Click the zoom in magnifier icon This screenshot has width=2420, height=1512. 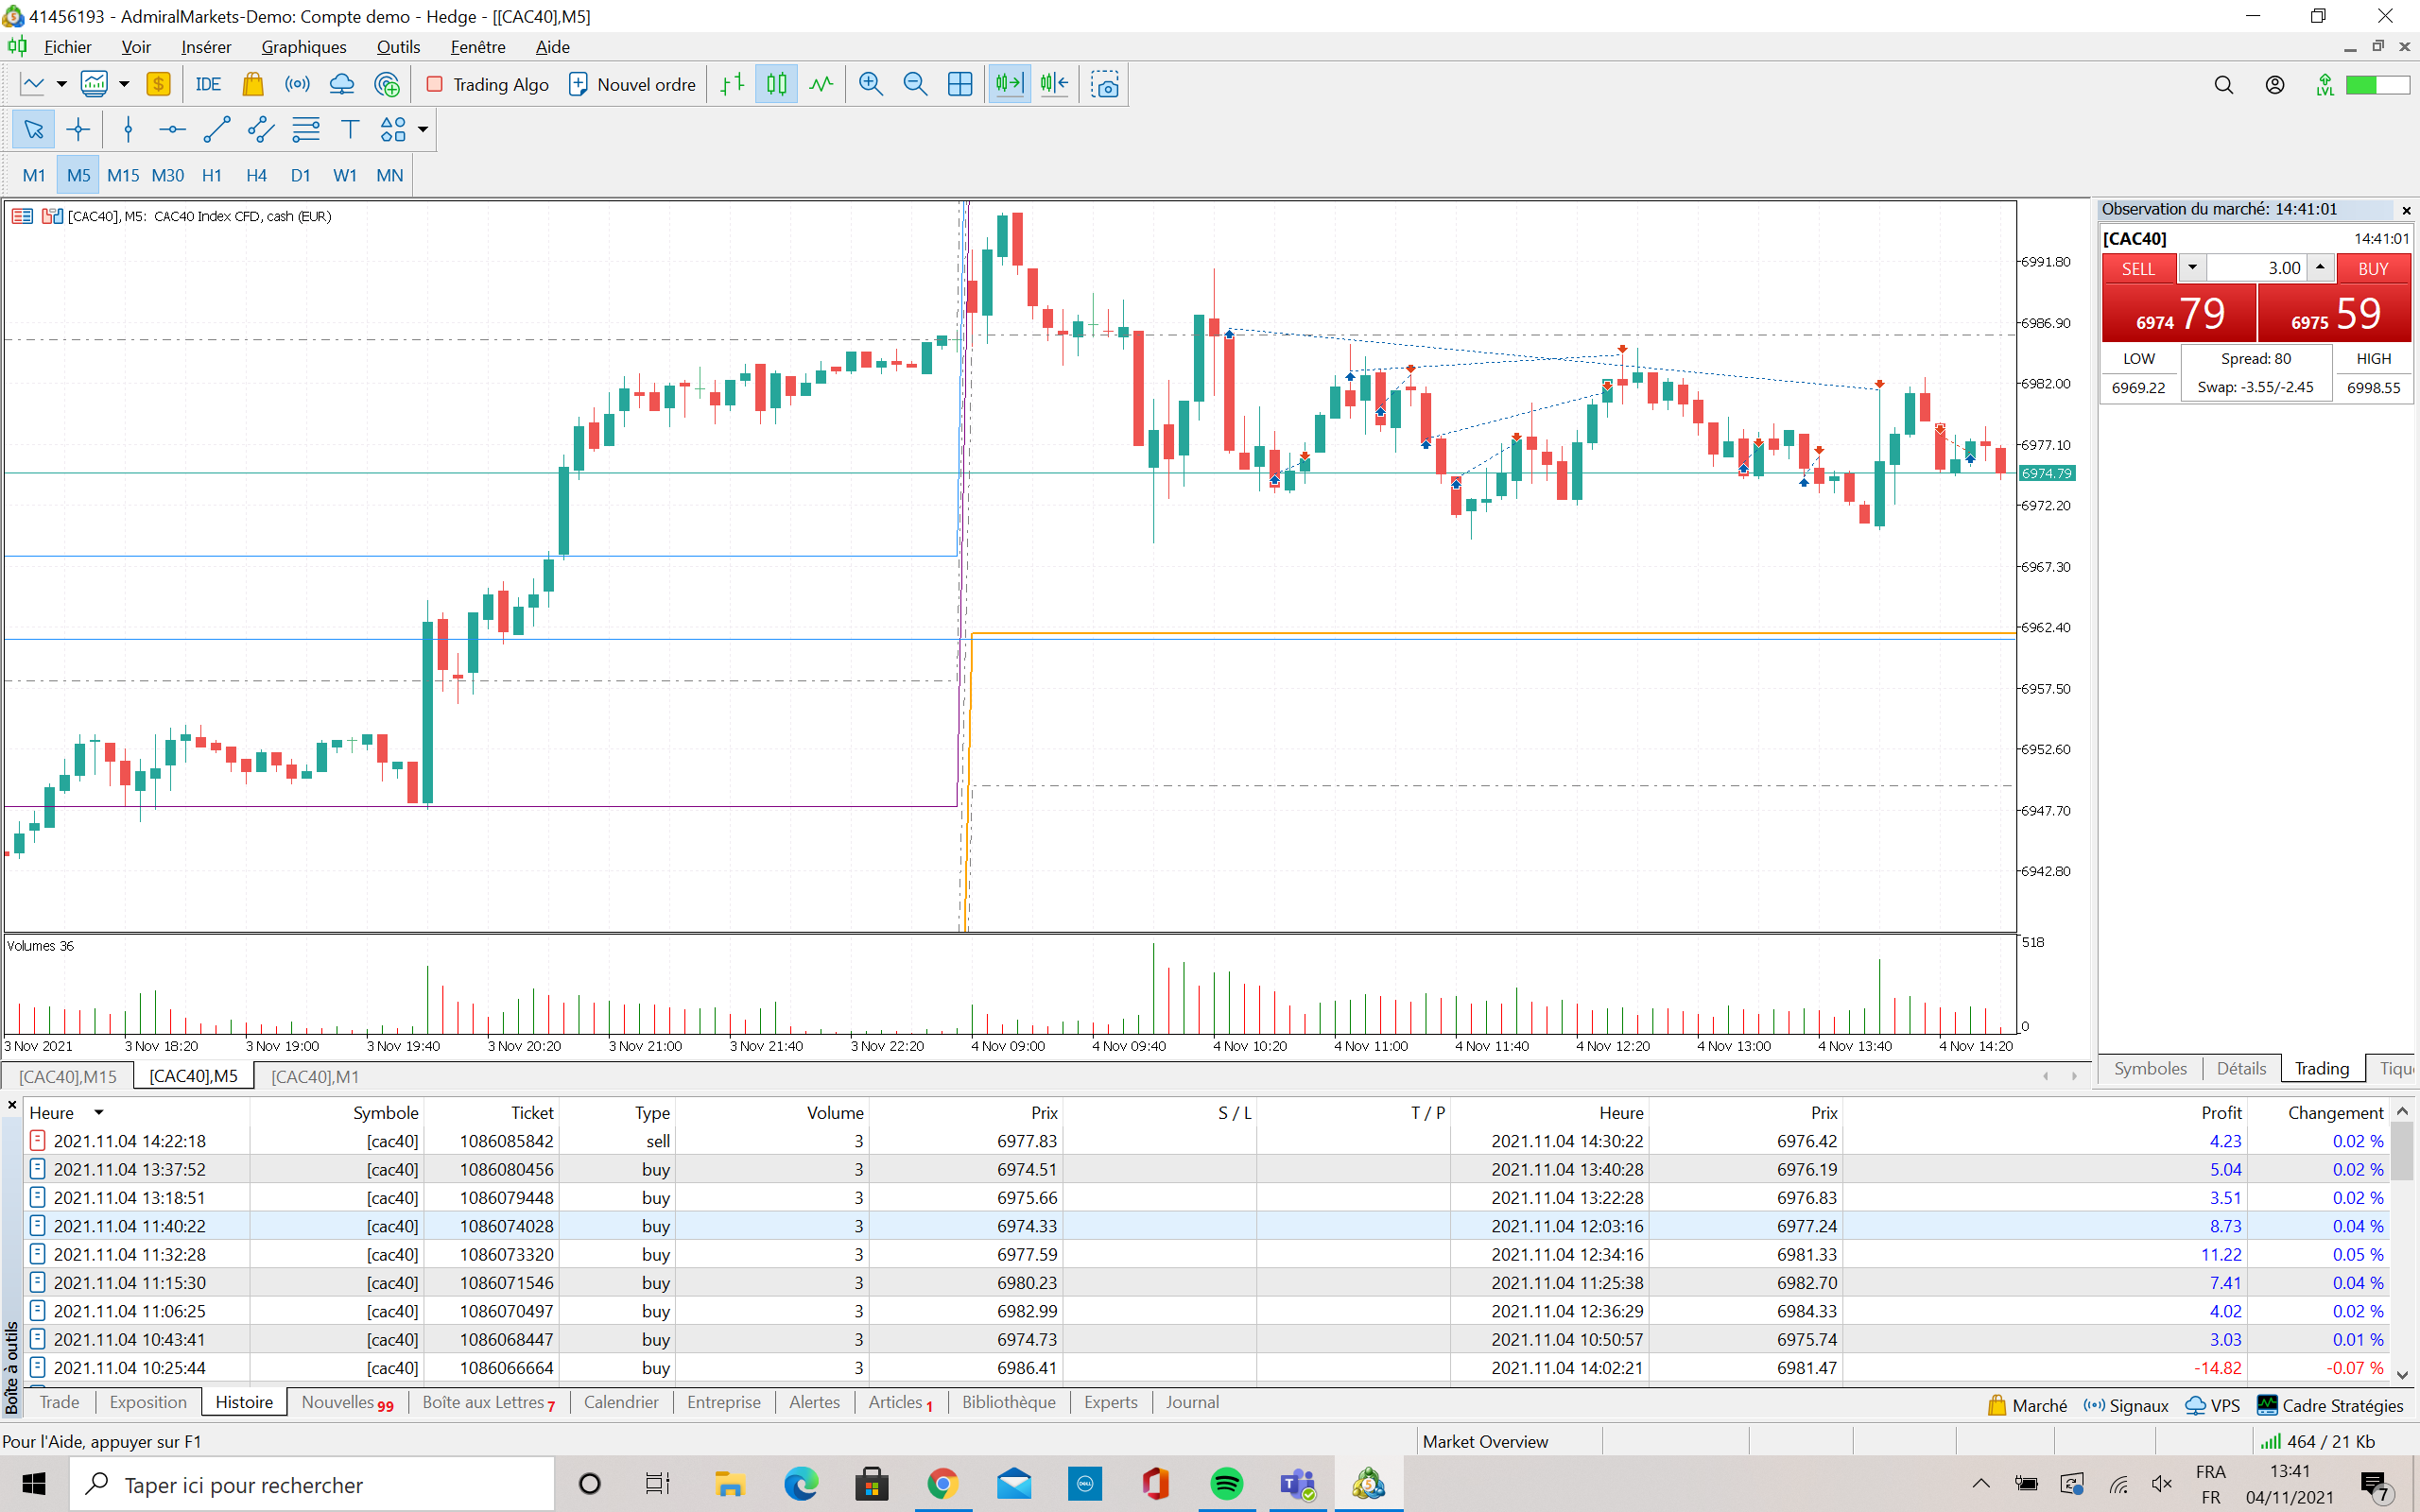click(x=870, y=85)
